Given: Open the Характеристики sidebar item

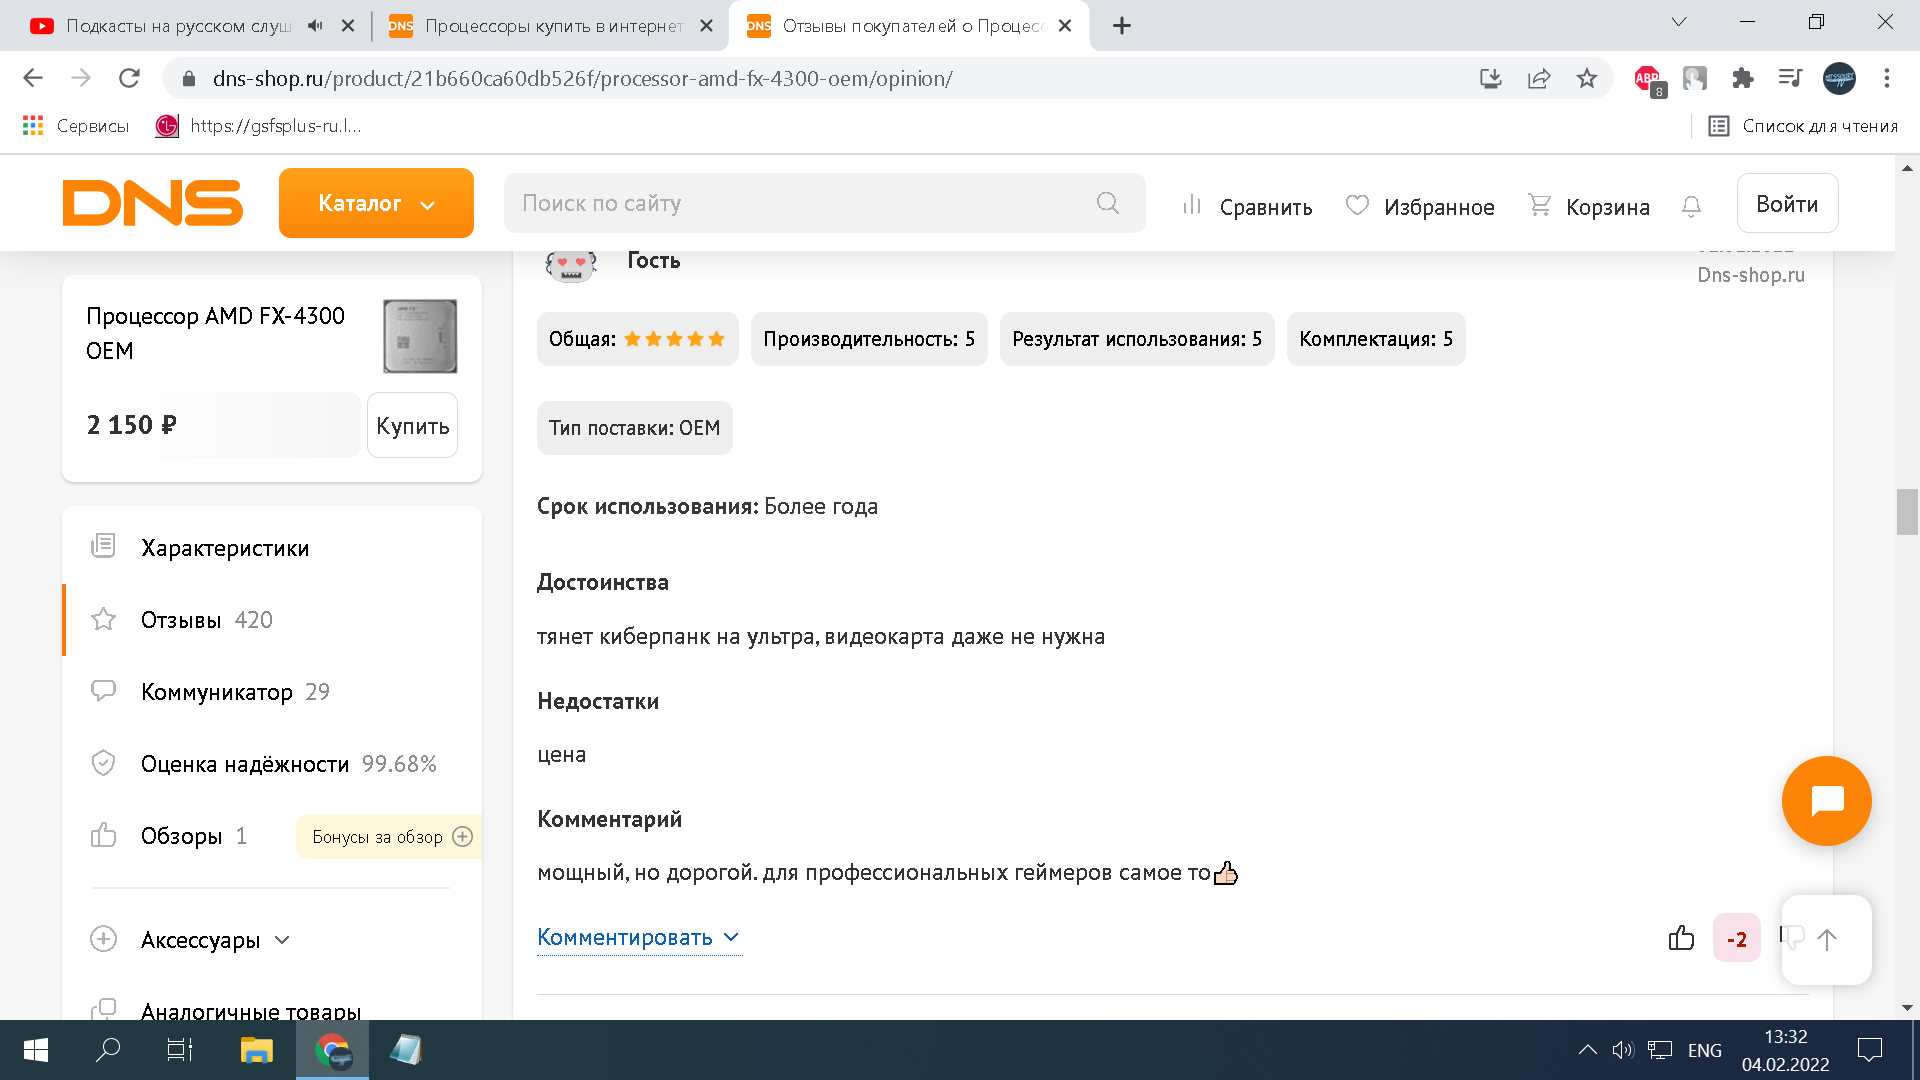Looking at the screenshot, I should [x=225, y=548].
